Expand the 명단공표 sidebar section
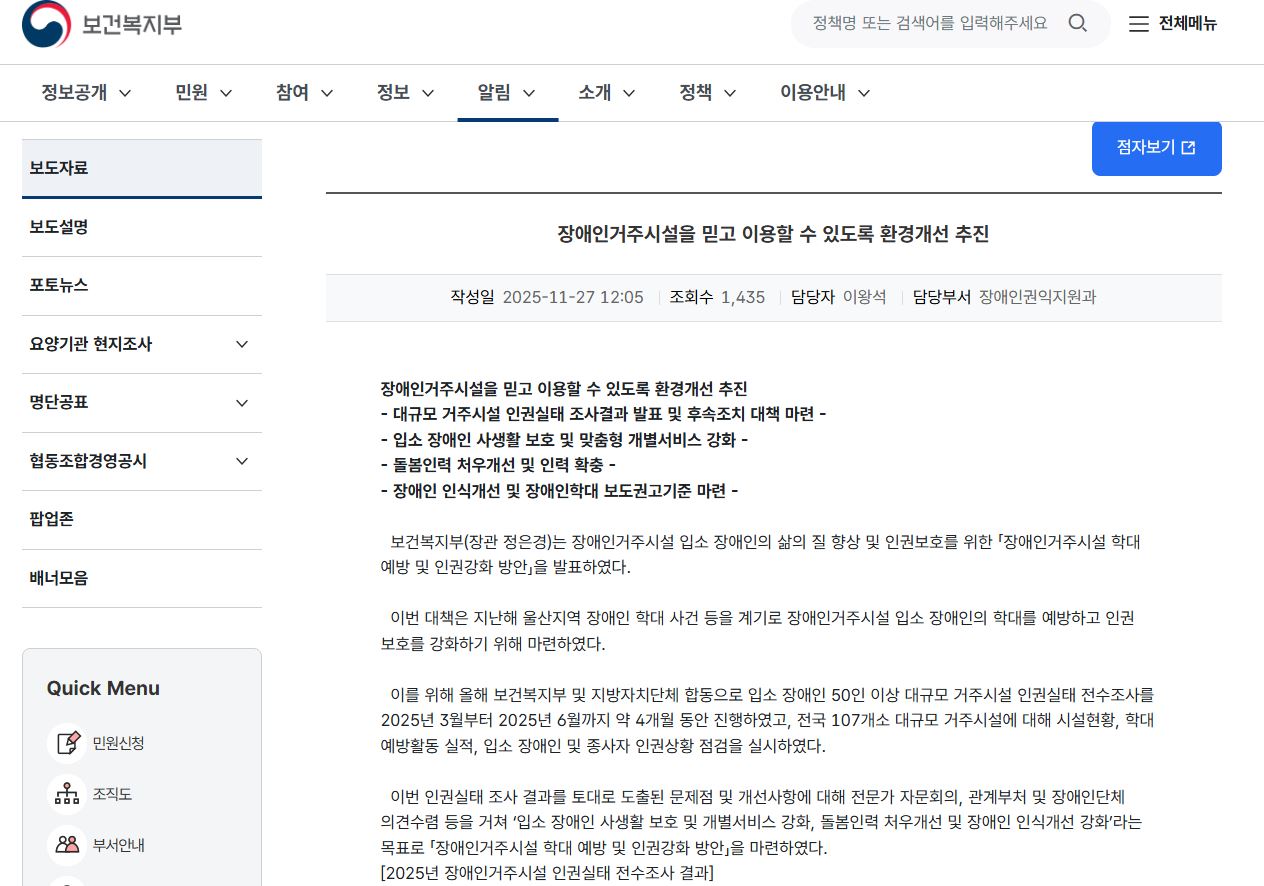This screenshot has width=1264, height=886. [241, 403]
